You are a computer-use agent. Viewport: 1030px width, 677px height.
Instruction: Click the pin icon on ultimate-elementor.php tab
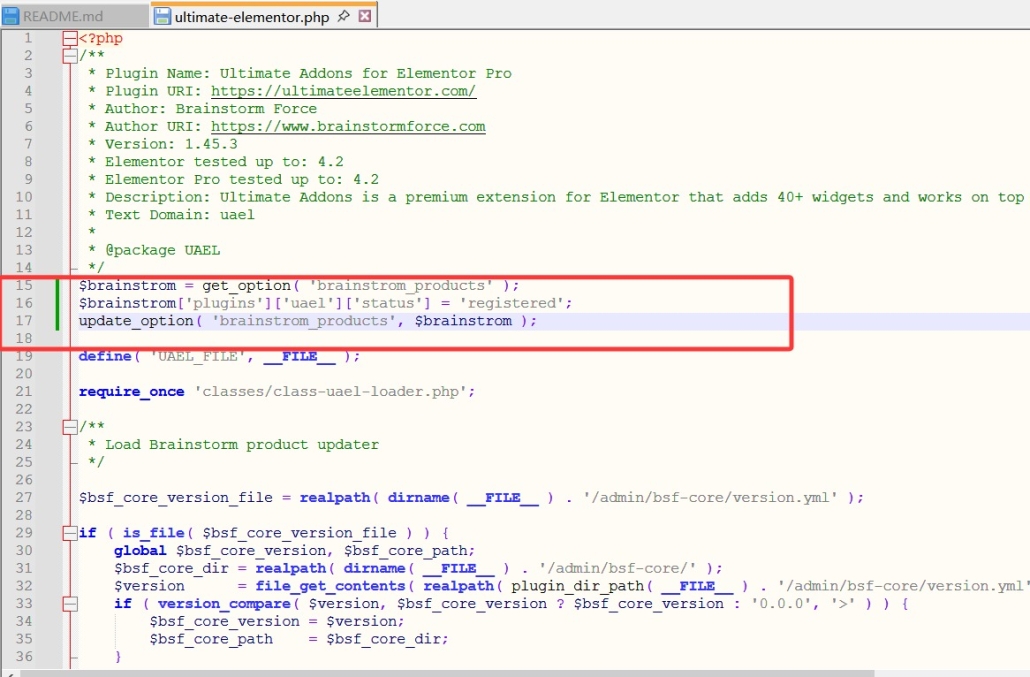[x=344, y=16]
